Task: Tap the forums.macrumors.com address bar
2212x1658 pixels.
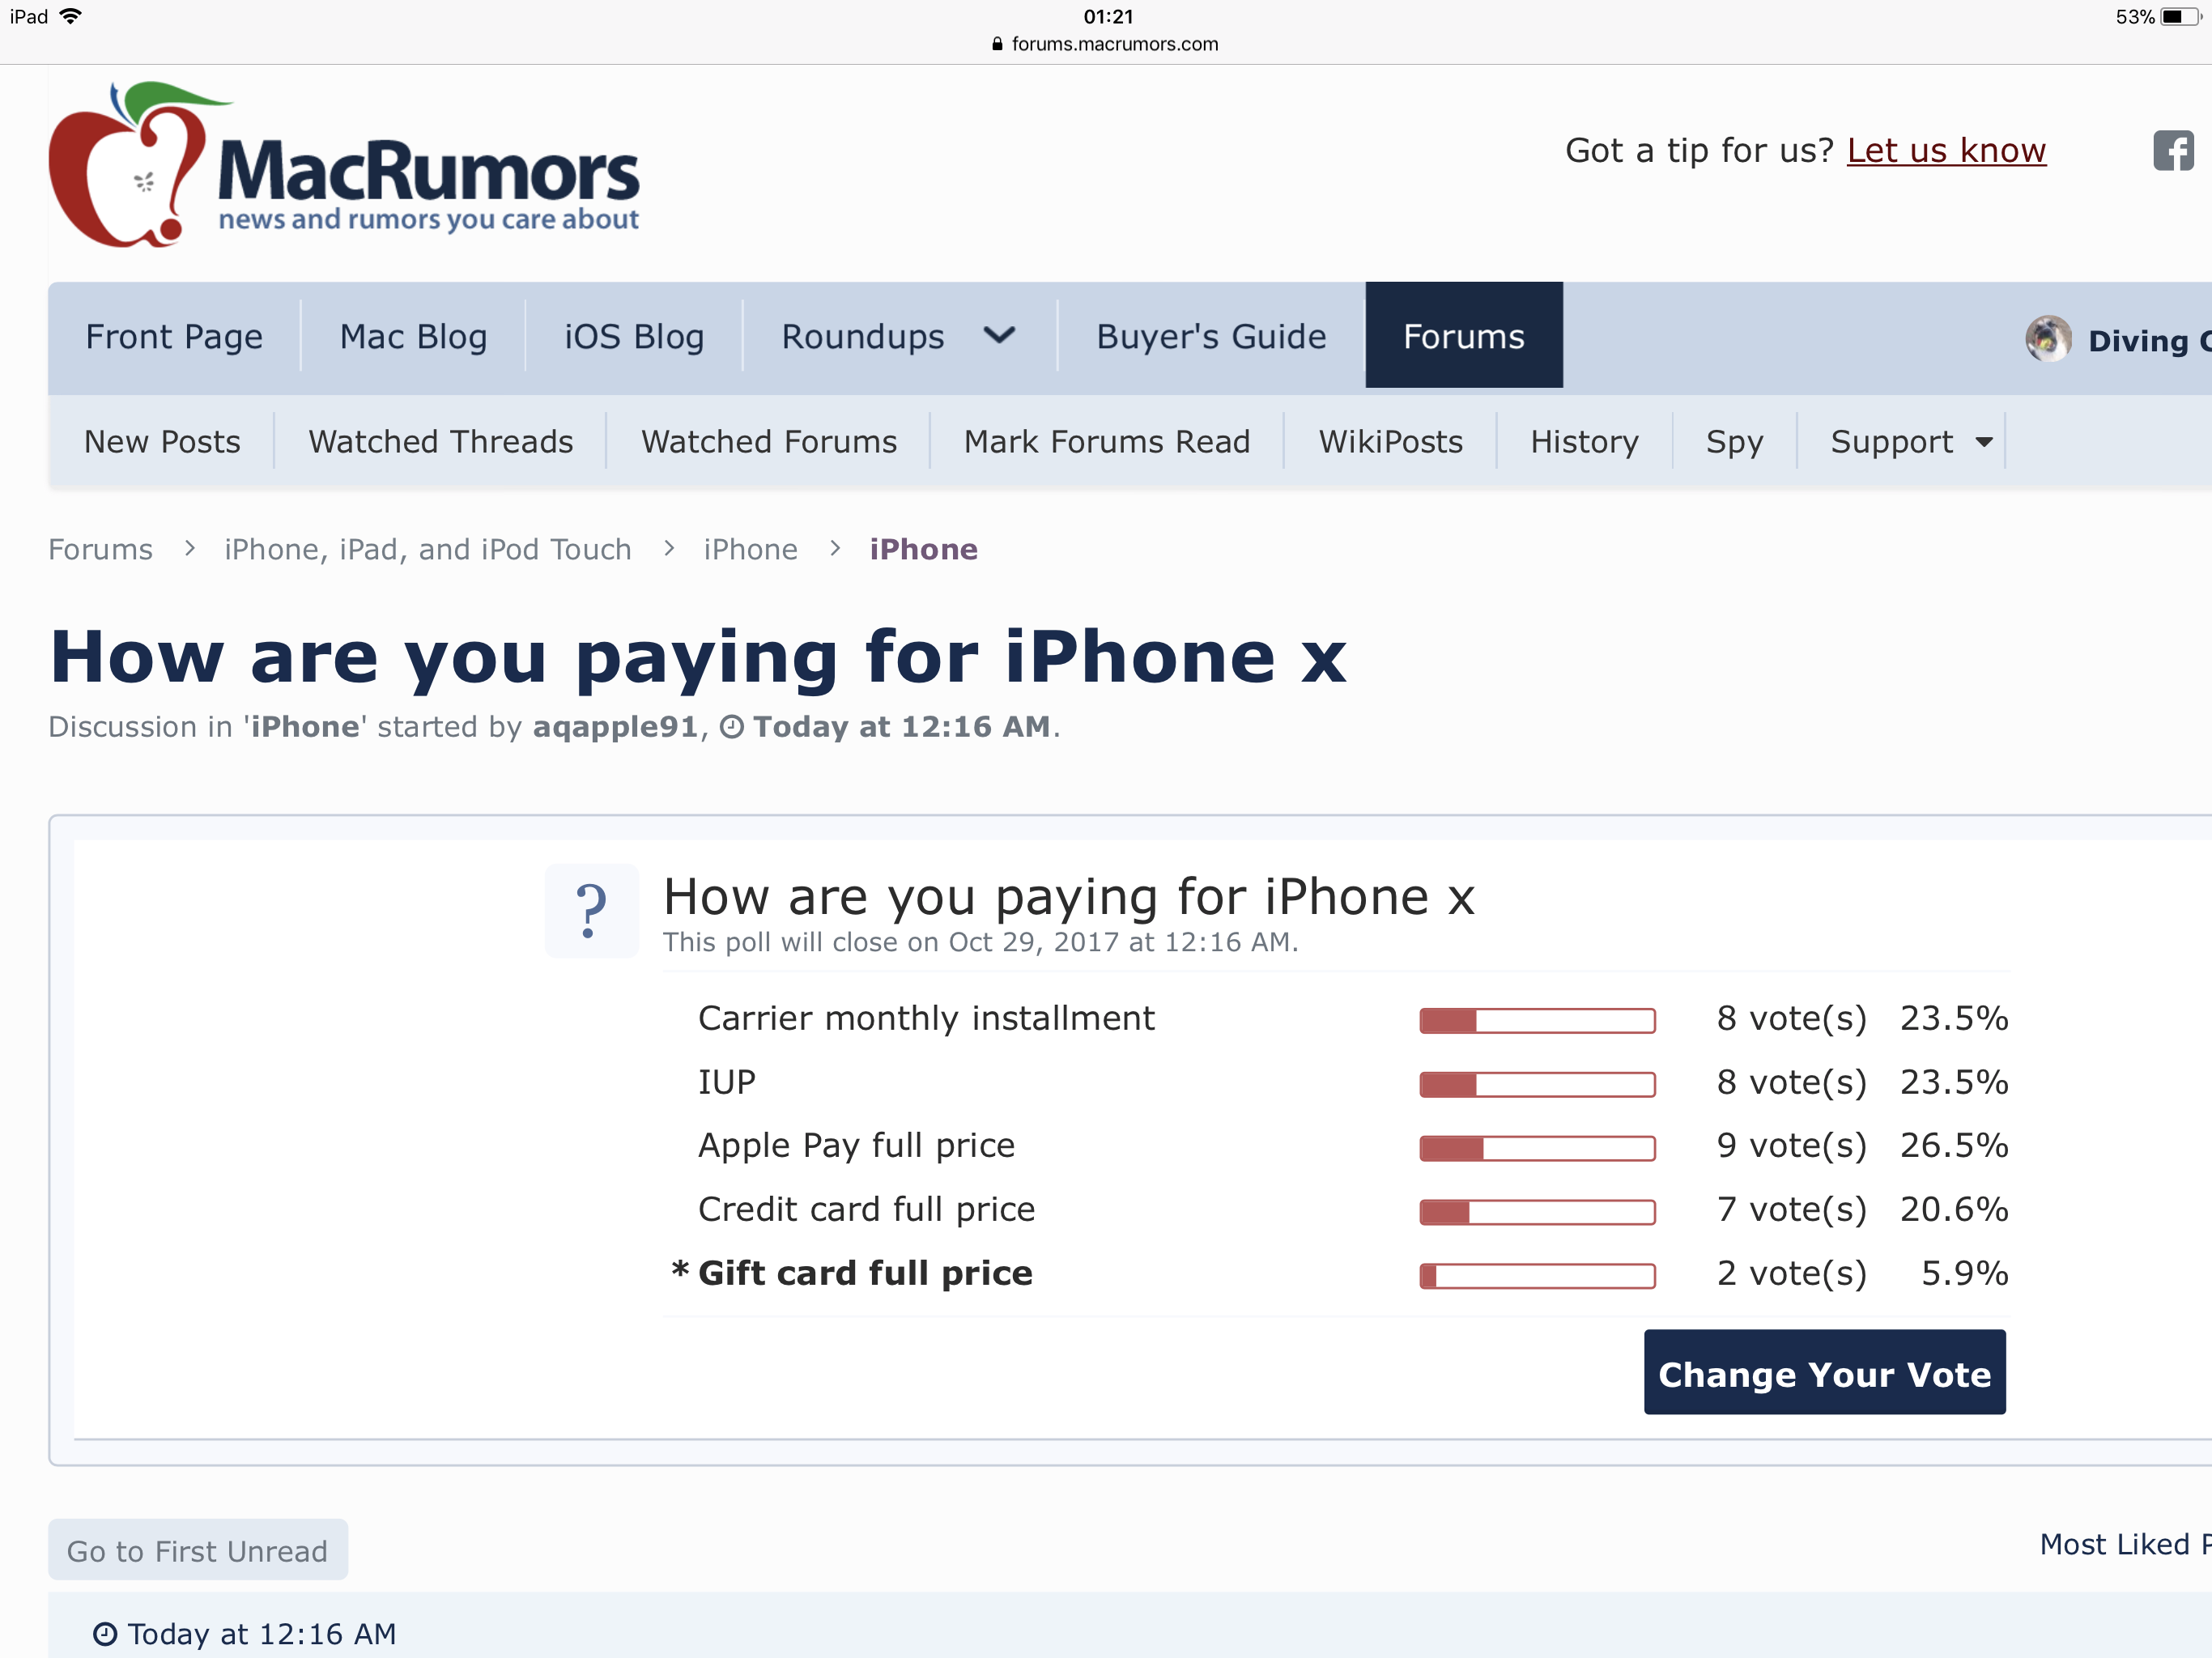Action: tap(1105, 44)
